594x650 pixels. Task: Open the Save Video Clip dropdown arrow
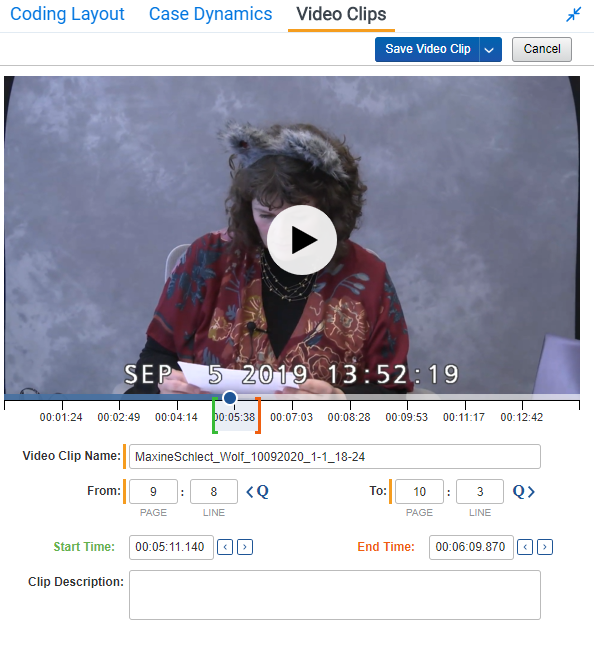(x=490, y=49)
